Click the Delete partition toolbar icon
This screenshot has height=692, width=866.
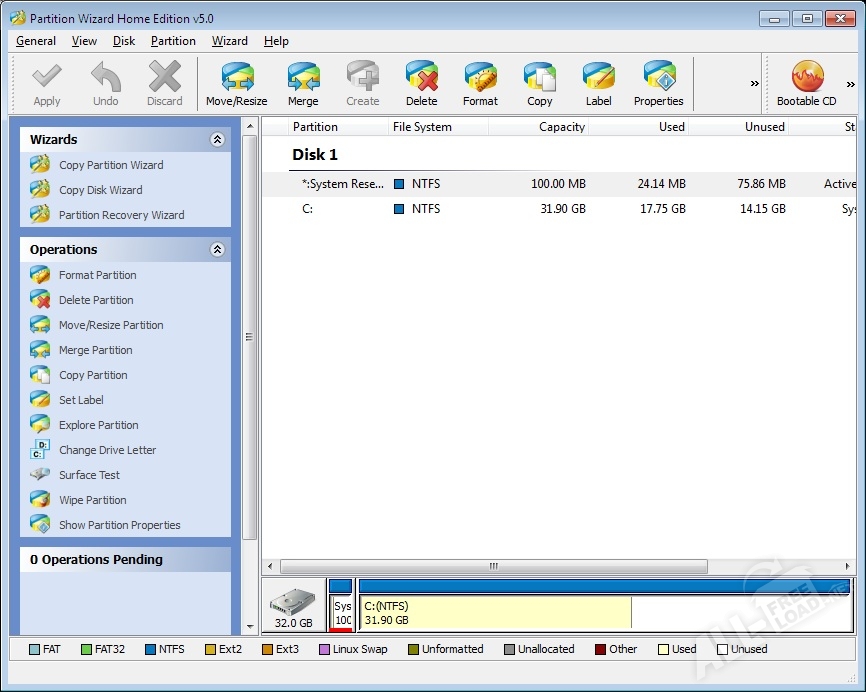[x=421, y=78]
